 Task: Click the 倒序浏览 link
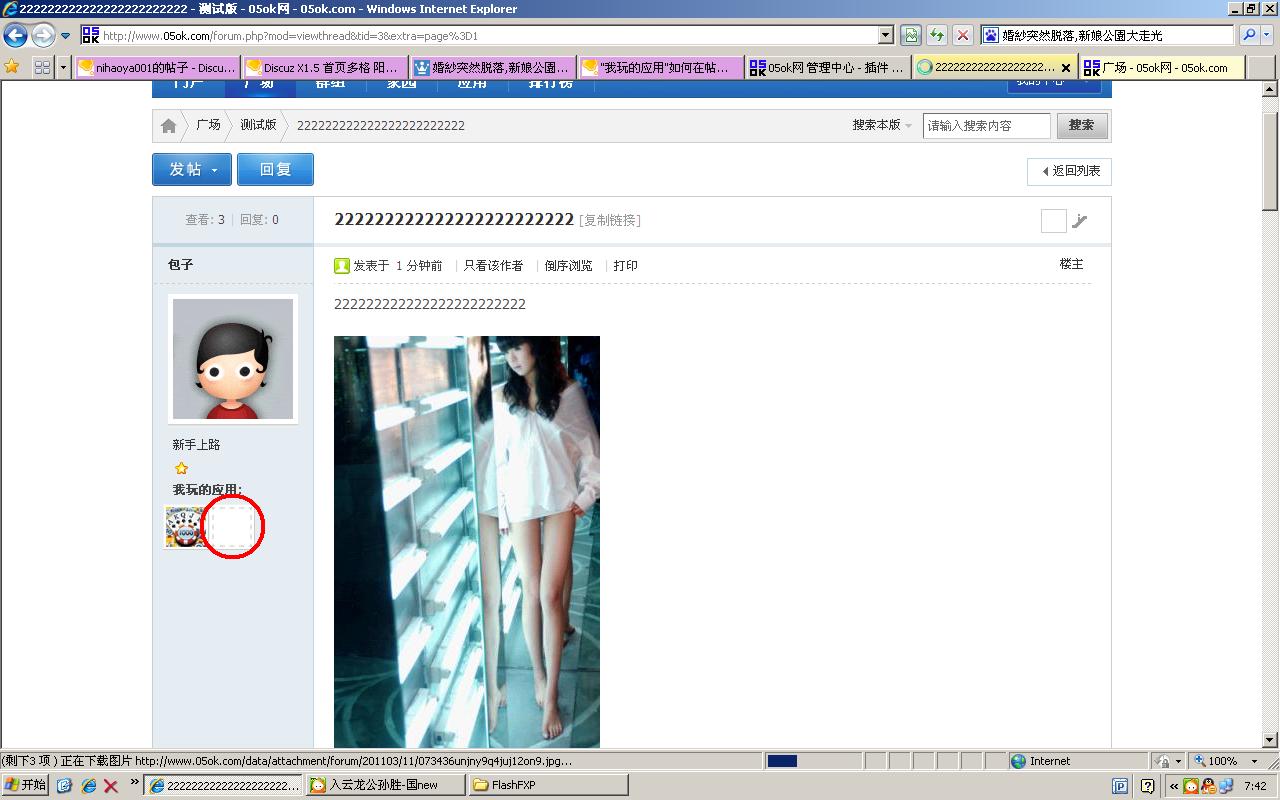[568, 266]
